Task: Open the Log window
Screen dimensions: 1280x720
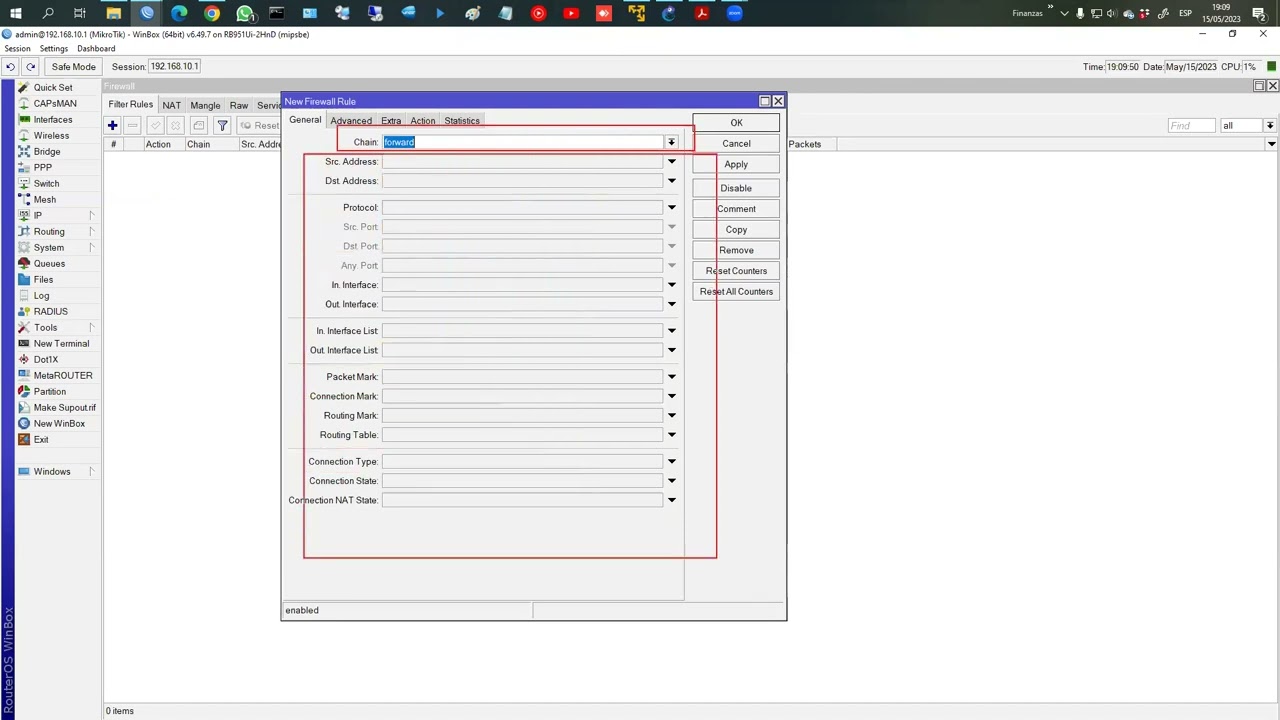Action: (41, 295)
